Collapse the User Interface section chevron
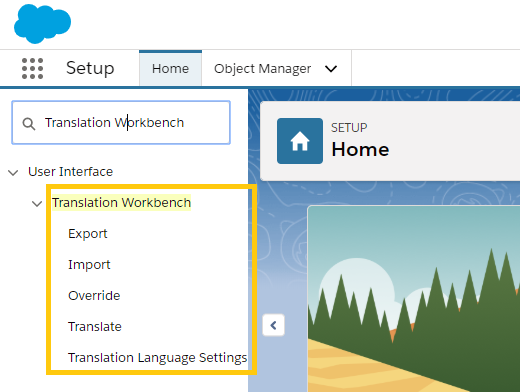 pyautogui.click(x=13, y=173)
